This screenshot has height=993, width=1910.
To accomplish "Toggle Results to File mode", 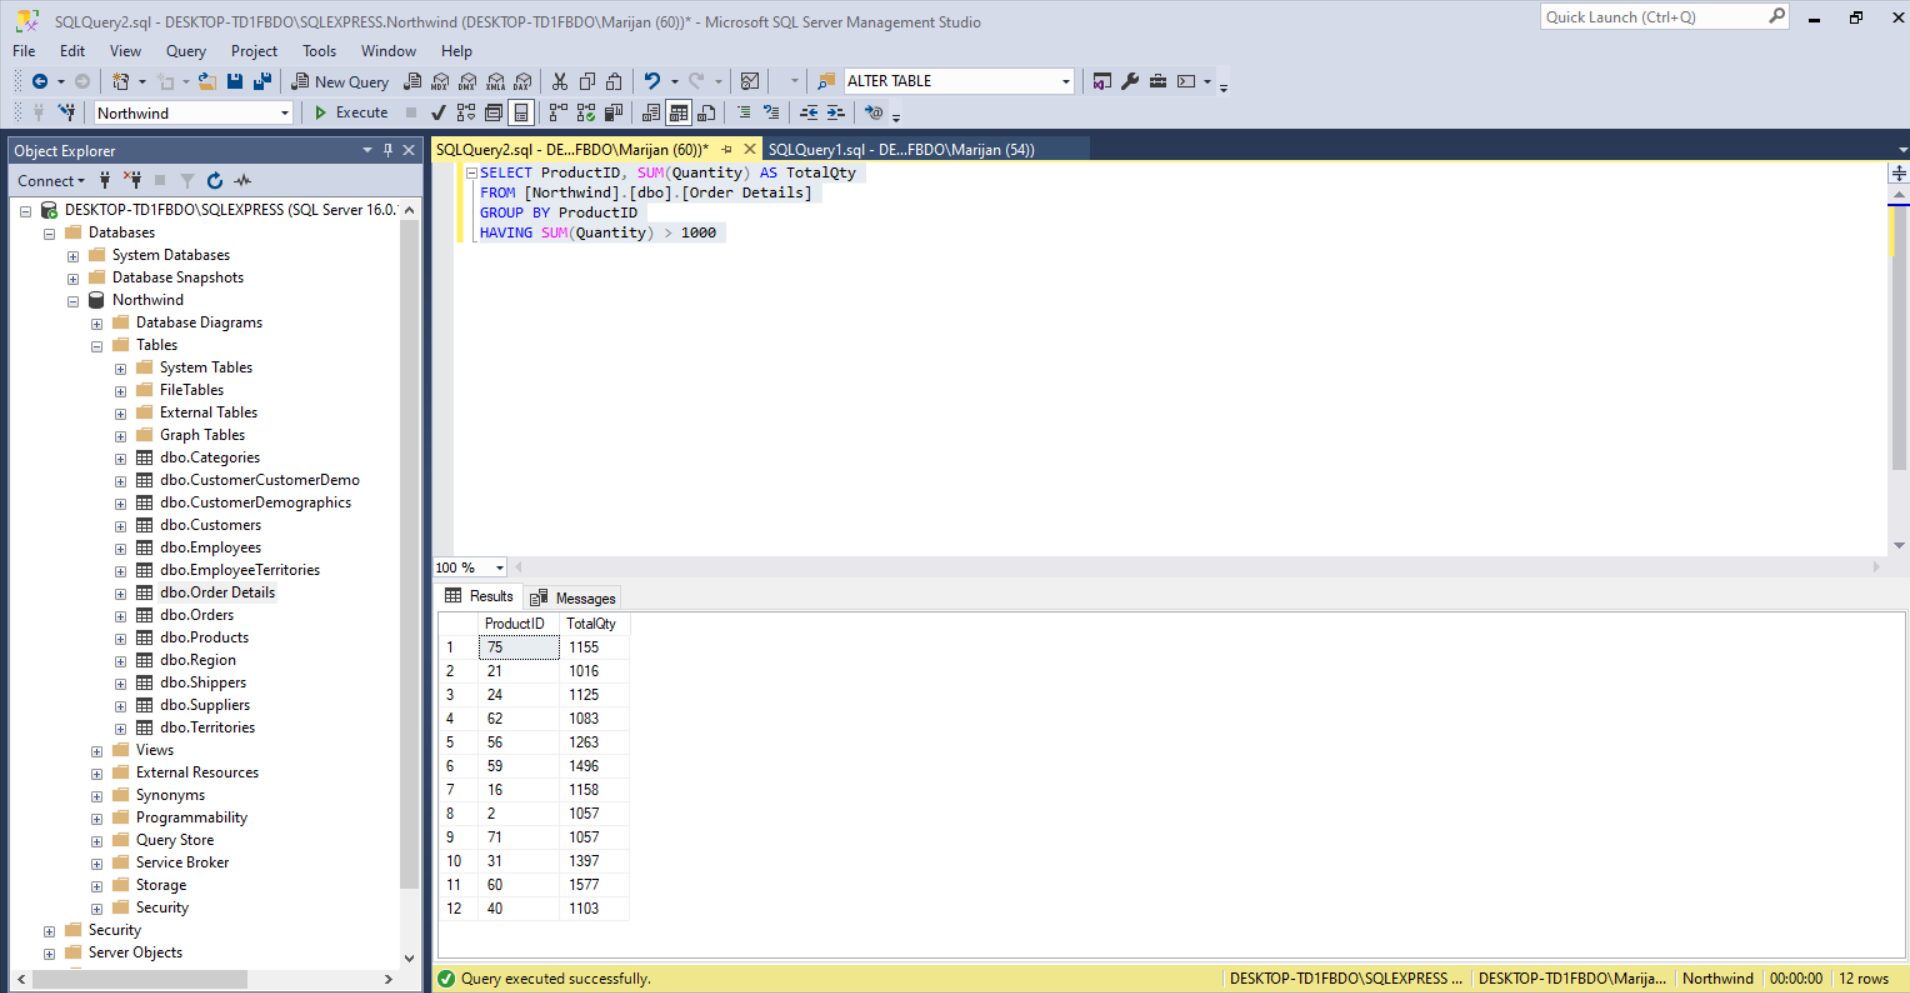I will coord(707,113).
